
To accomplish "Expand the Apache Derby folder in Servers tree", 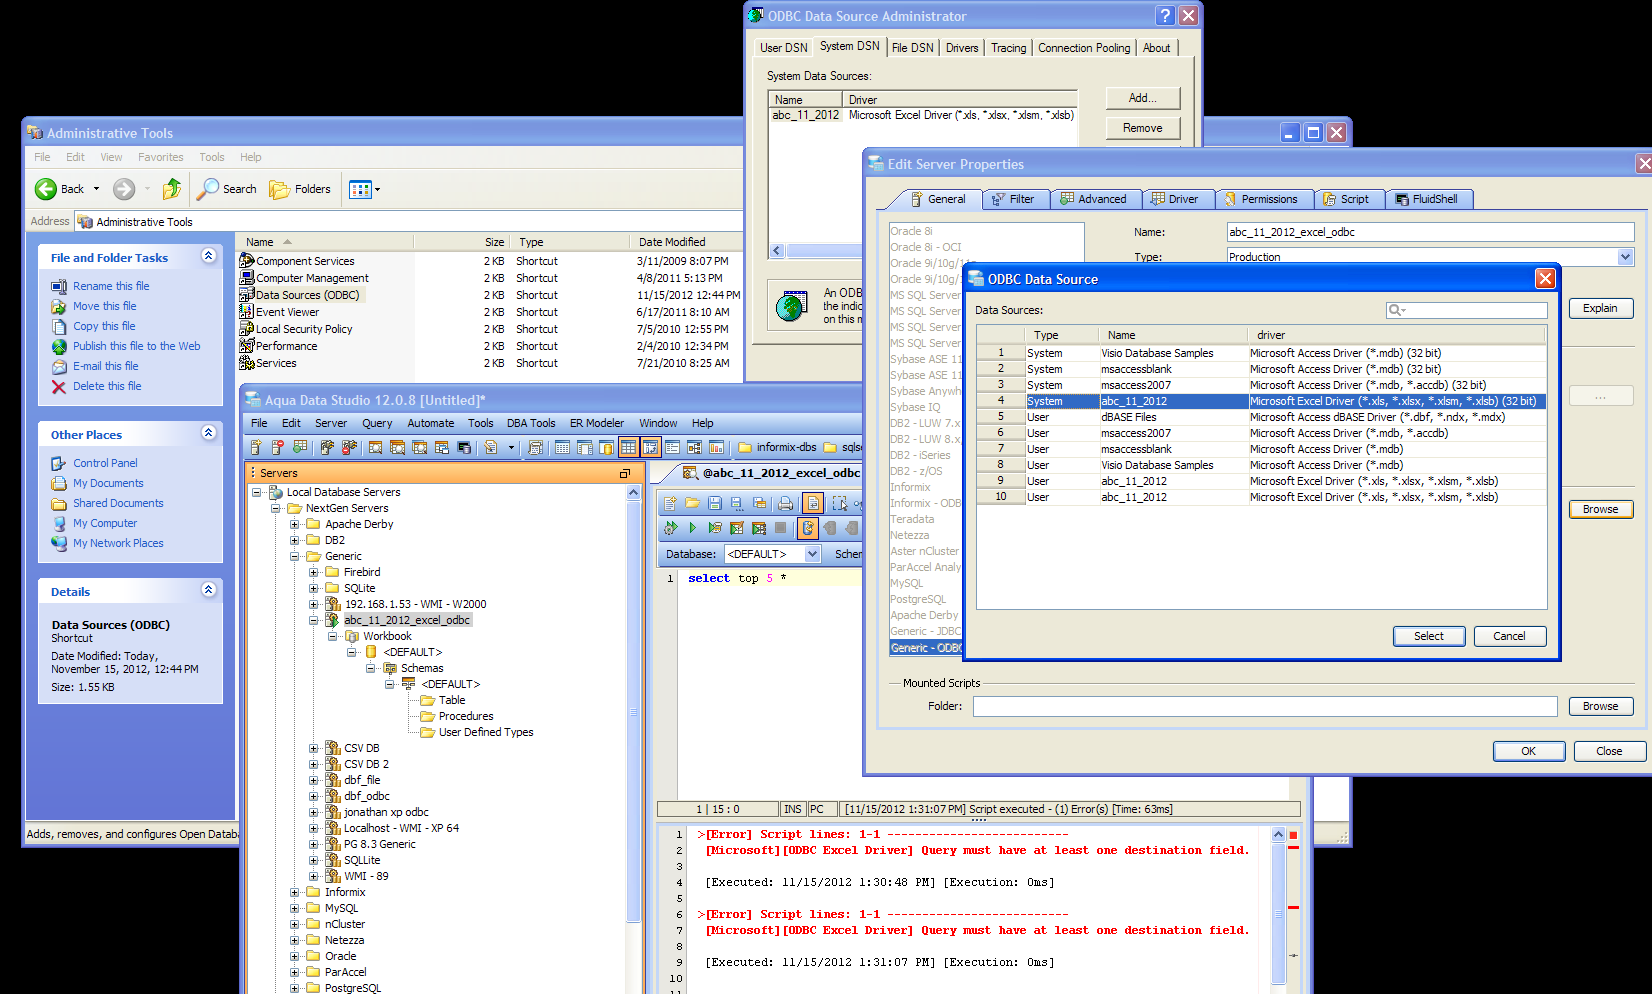I will click(295, 524).
